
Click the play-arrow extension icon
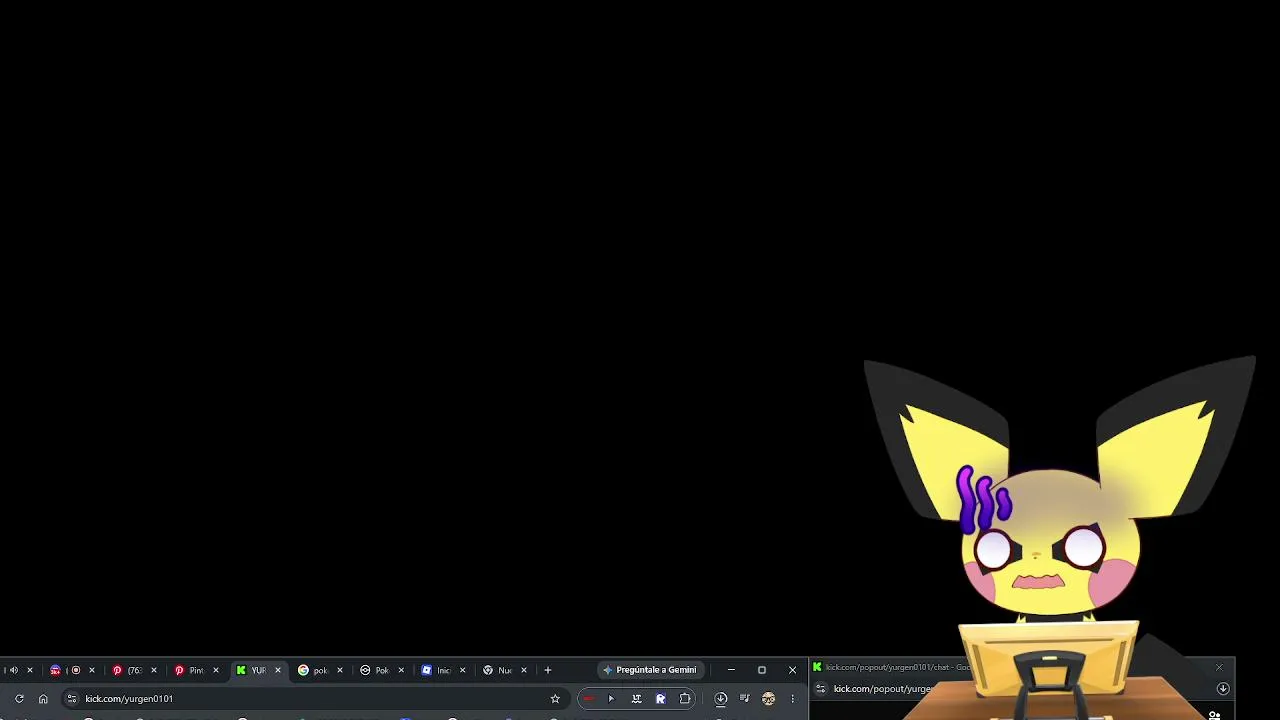[611, 699]
